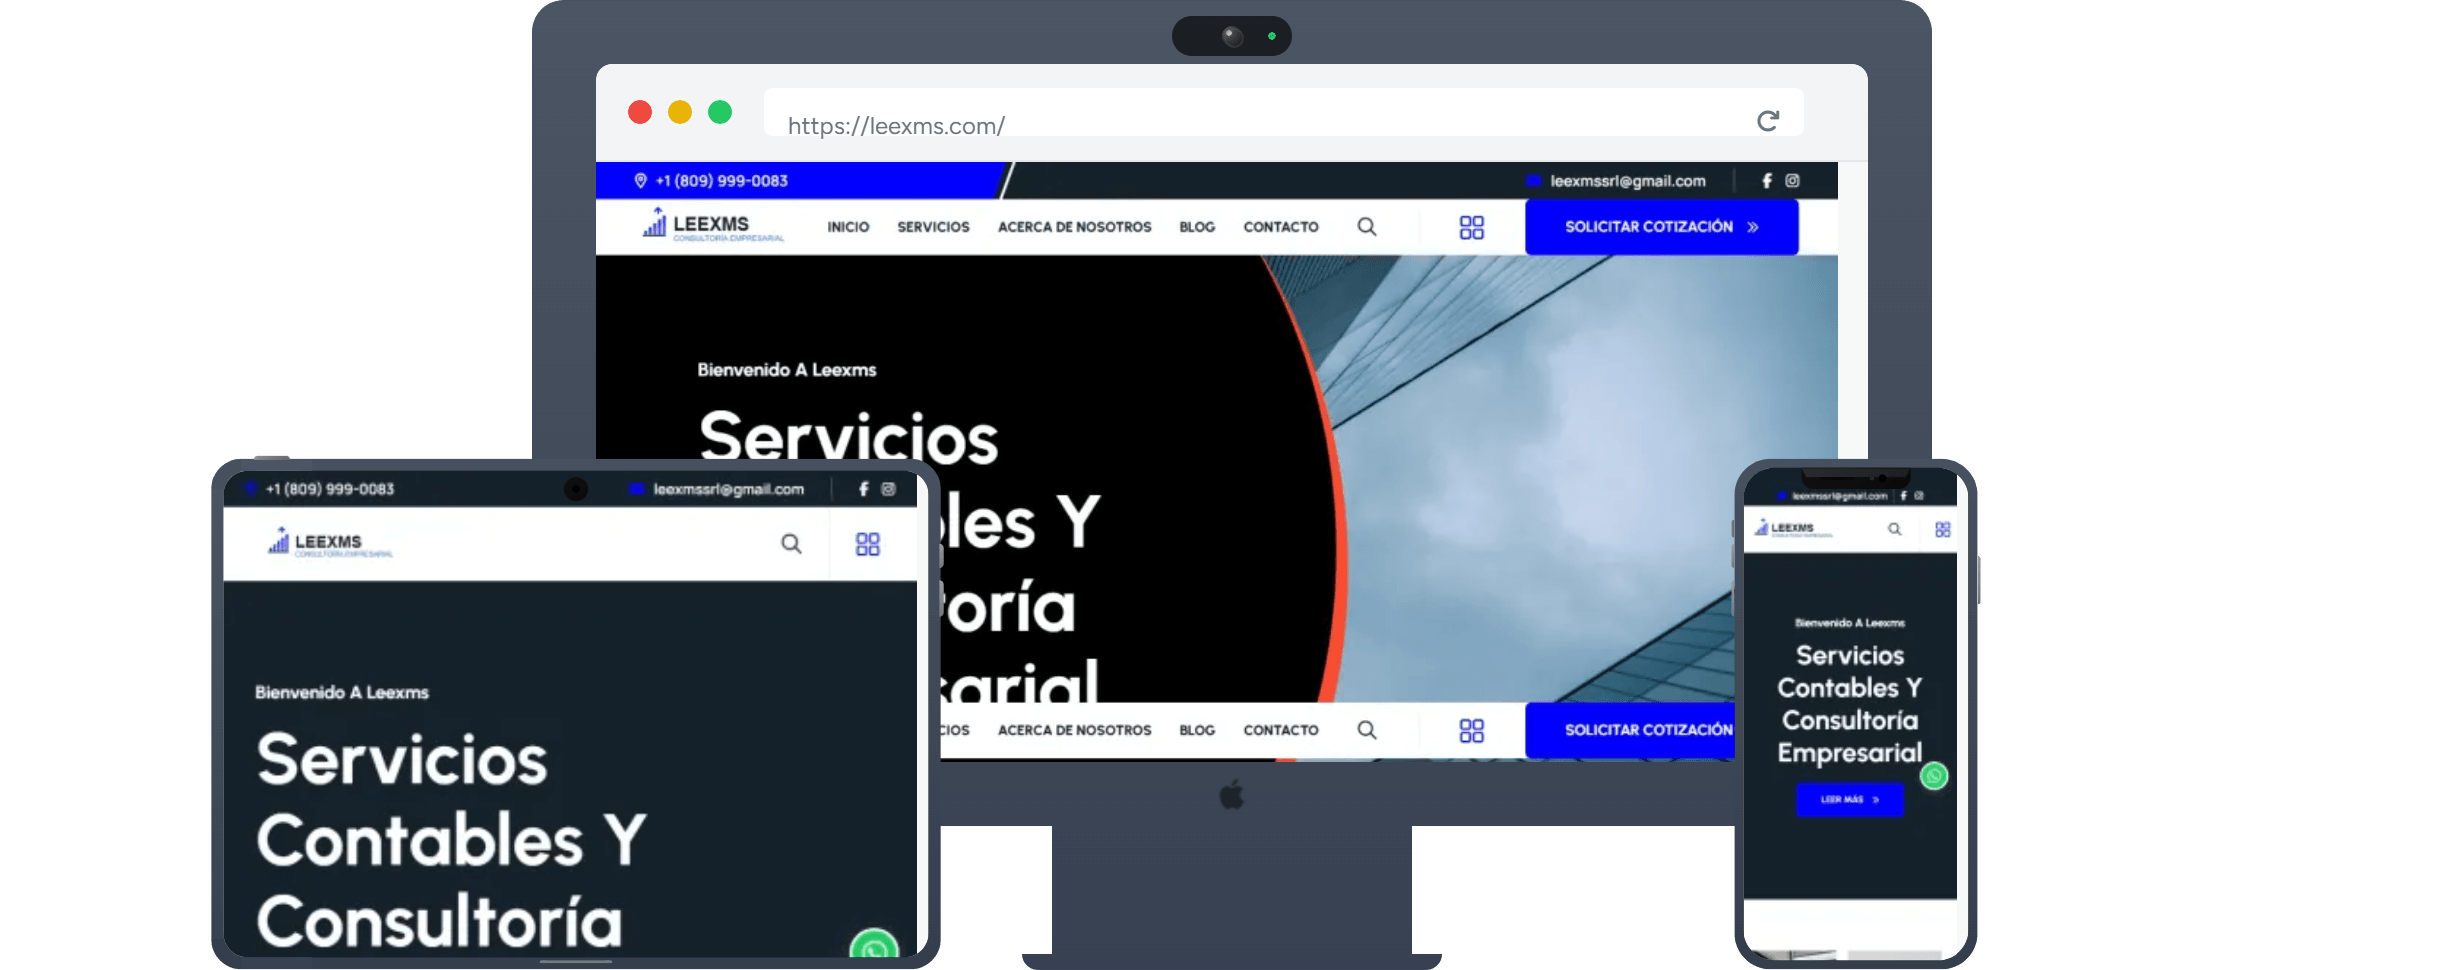The image size is (2464, 970).
Task: Click the search icon in the tablet header
Action: click(x=791, y=545)
